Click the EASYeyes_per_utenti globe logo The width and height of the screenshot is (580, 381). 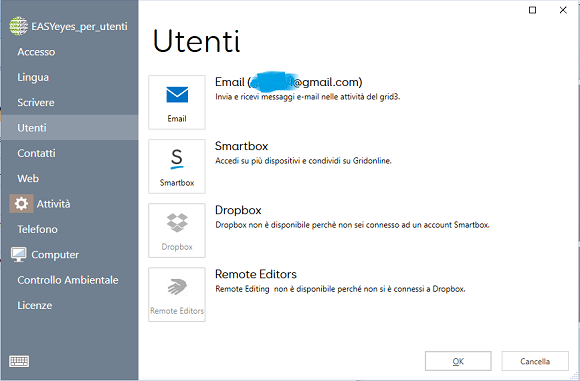(x=18, y=26)
